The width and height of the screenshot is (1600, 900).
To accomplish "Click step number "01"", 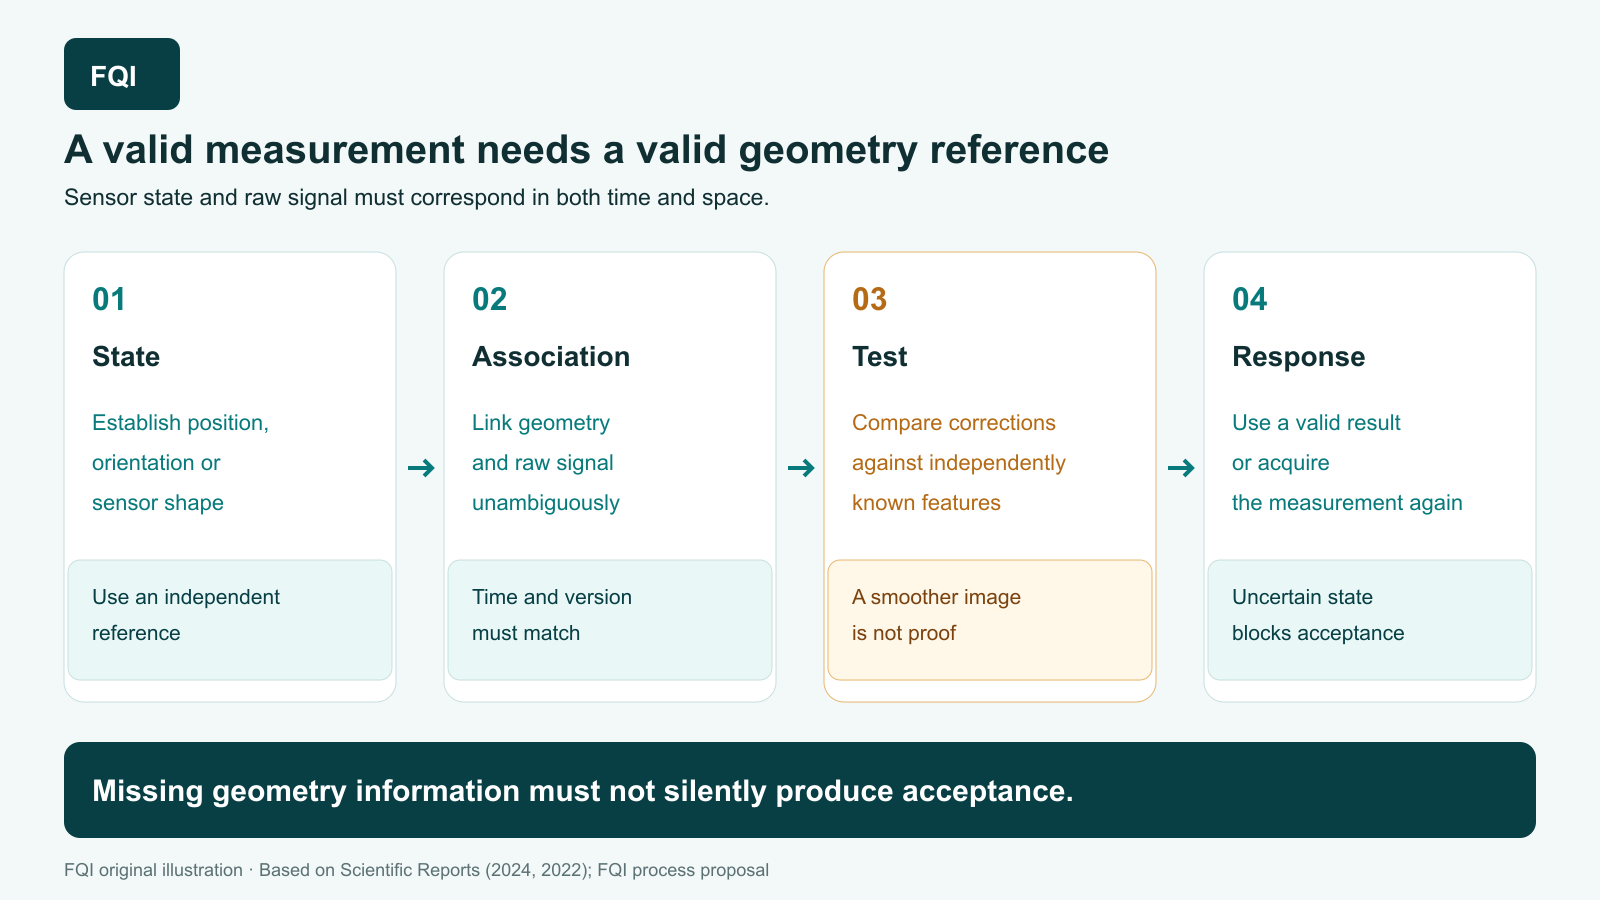I will click(x=109, y=299).
